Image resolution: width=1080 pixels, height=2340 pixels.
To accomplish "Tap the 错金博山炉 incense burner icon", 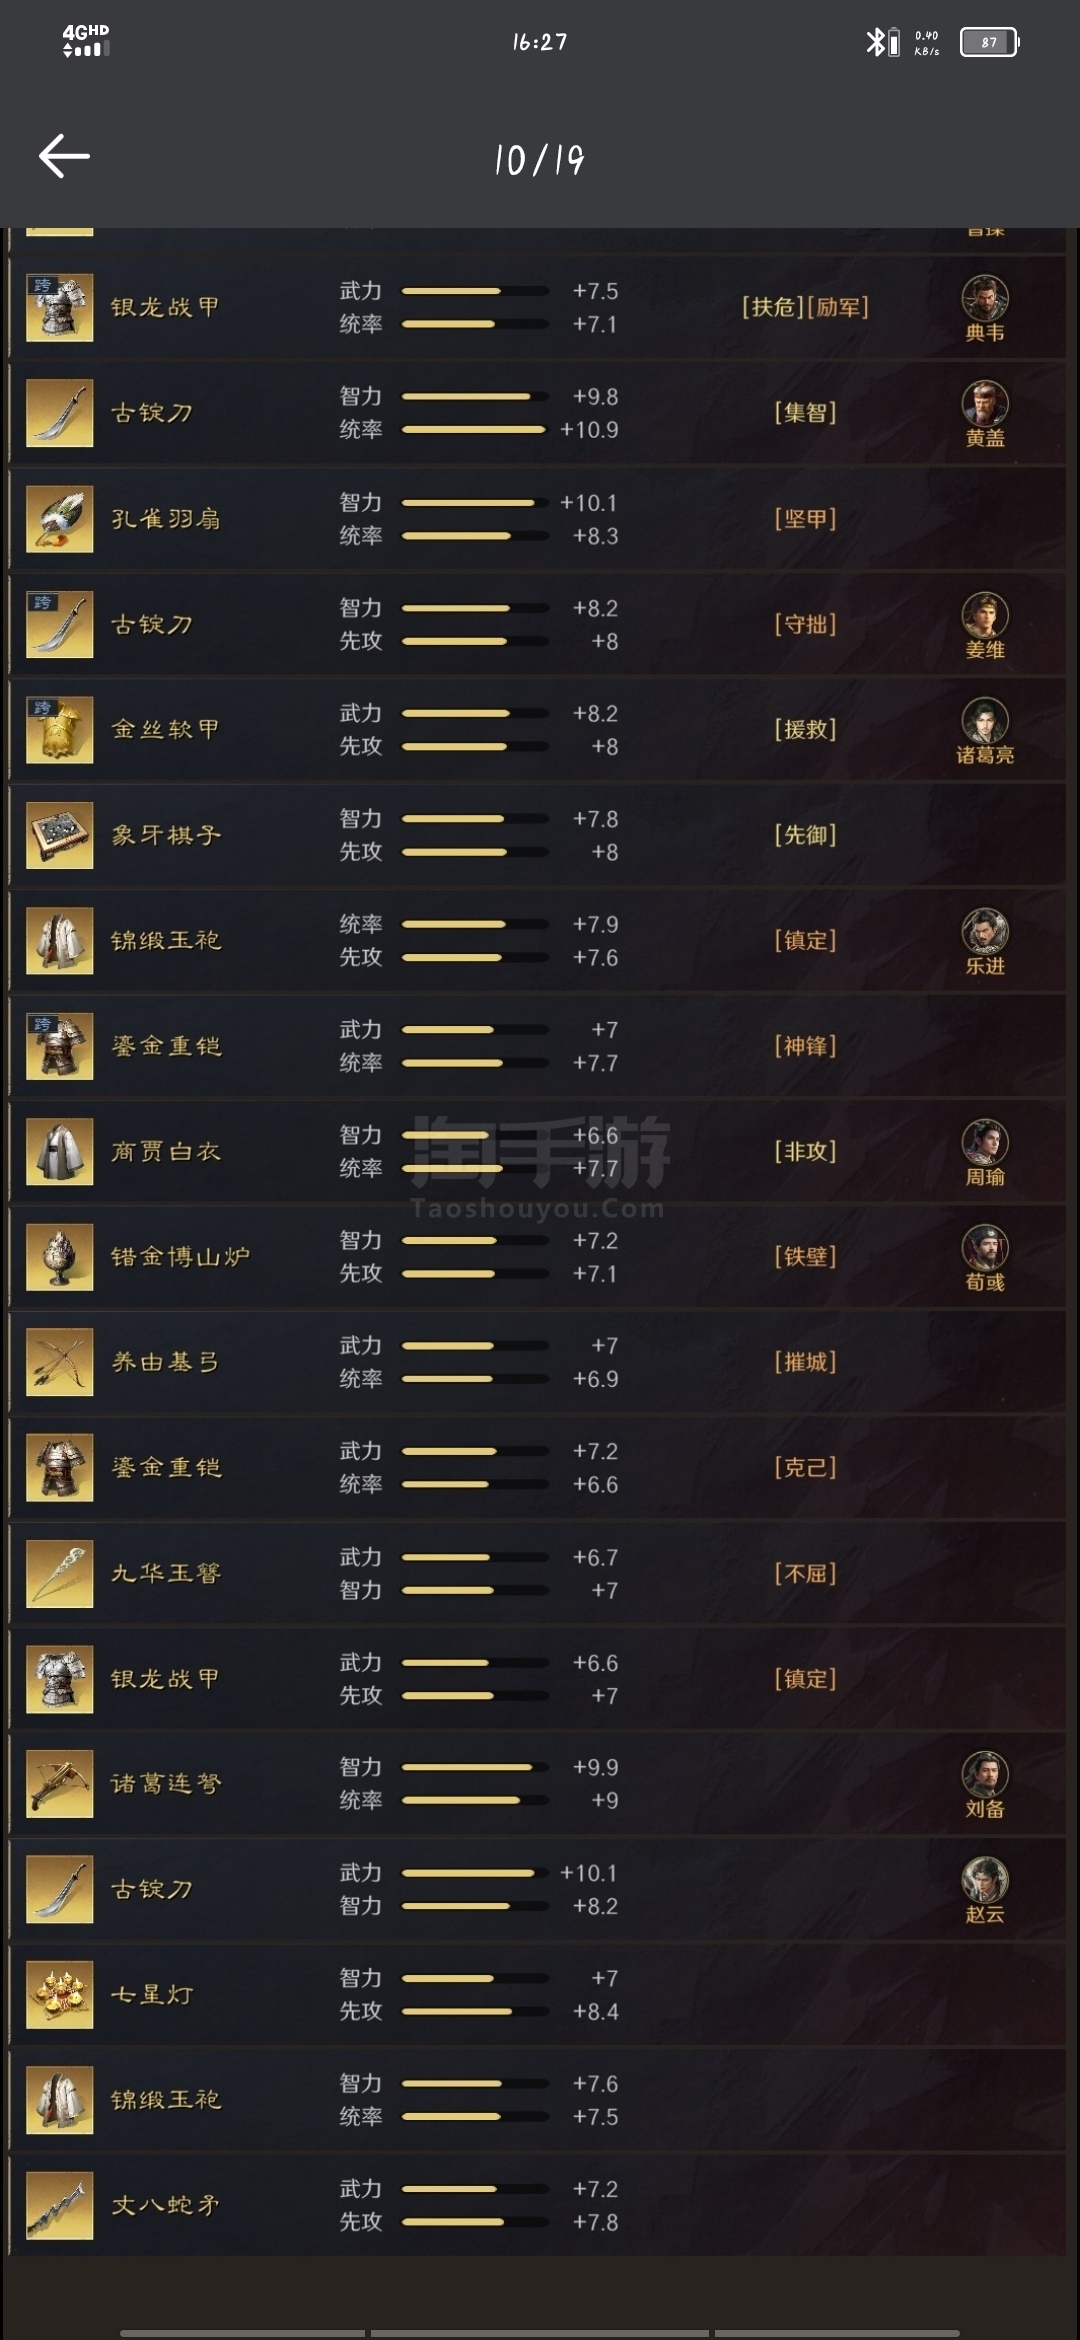I will (x=59, y=1257).
